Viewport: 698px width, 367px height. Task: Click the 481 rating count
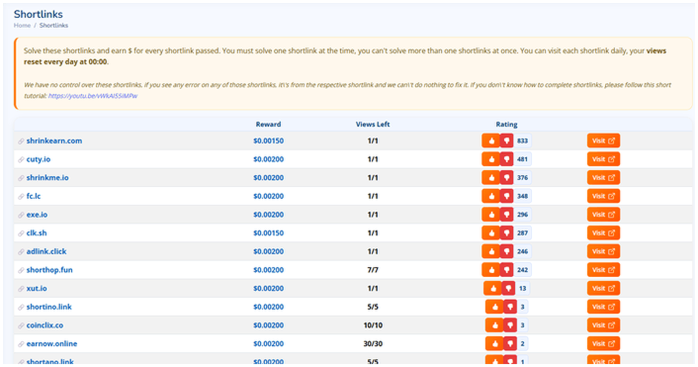(523, 159)
